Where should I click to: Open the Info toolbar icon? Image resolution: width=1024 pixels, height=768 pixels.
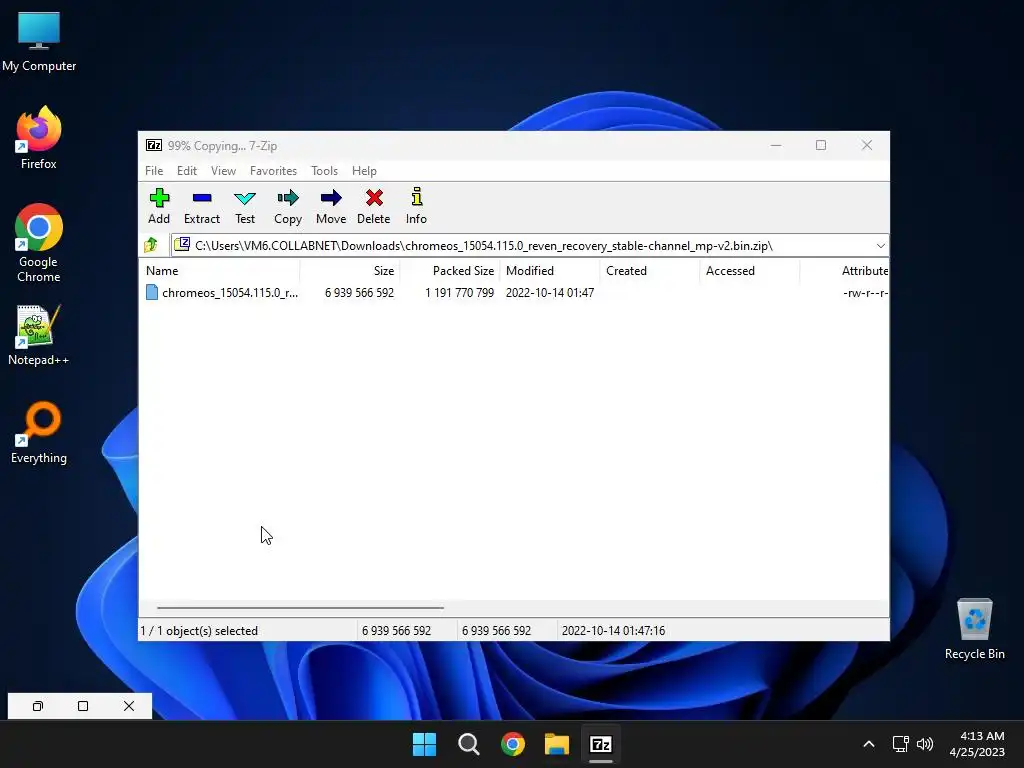tap(417, 197)
